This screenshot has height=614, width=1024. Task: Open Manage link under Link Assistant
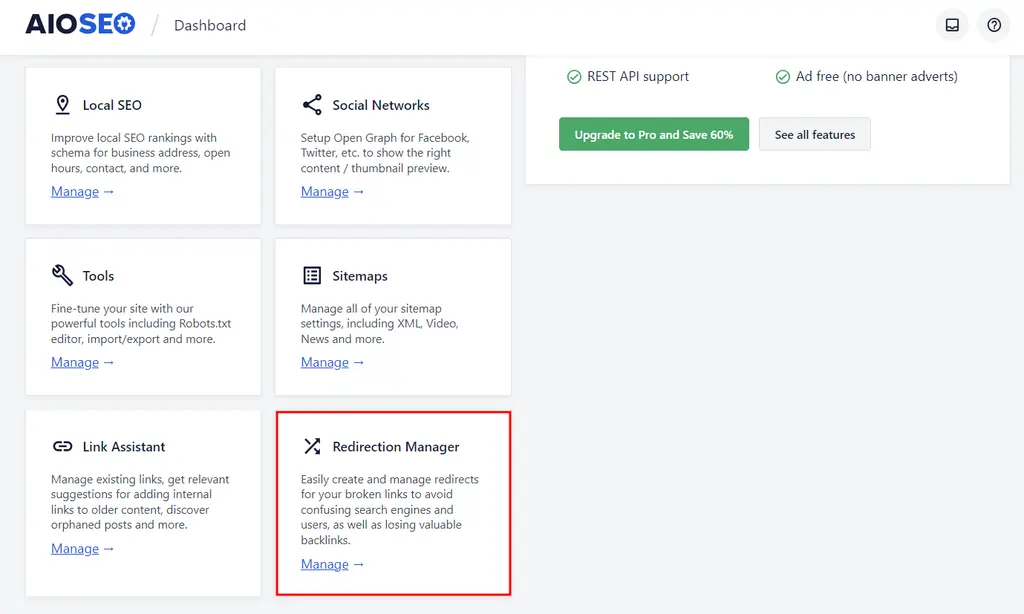click(75, 549)
